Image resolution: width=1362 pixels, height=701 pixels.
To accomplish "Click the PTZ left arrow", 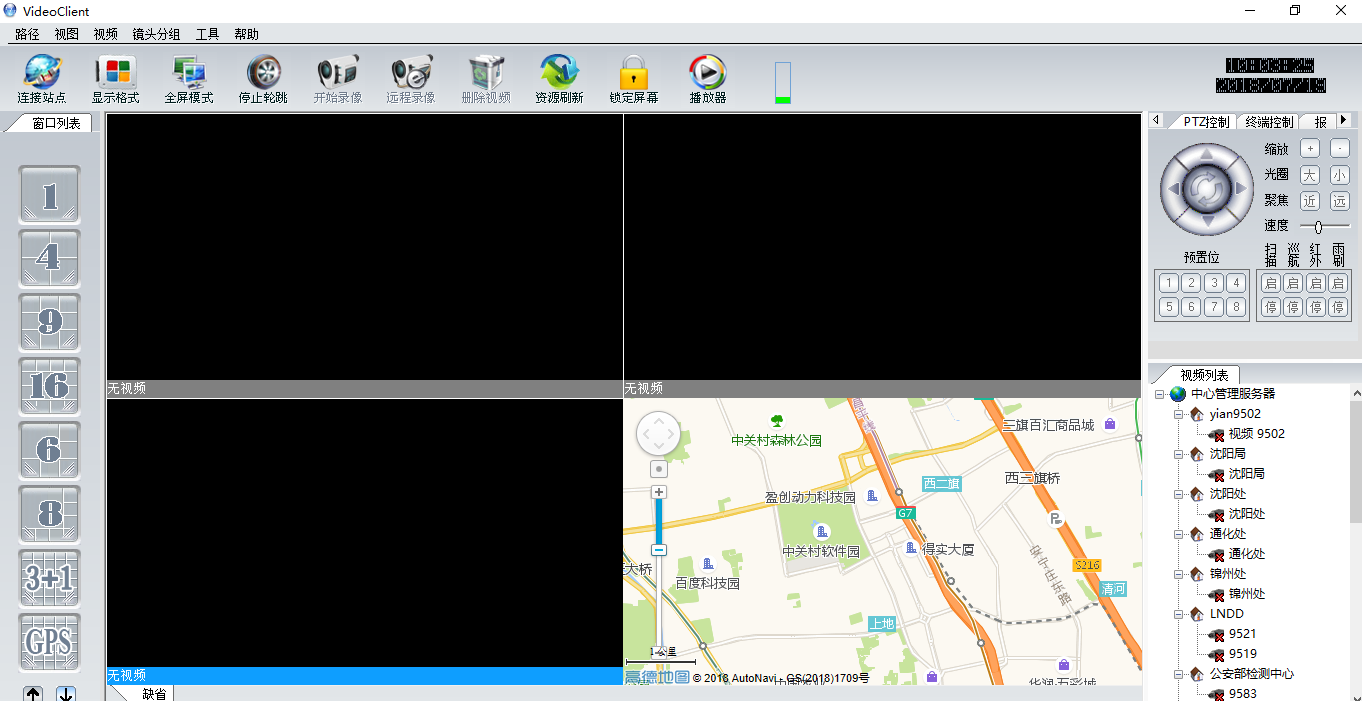I will pyautogui.click(x=1172, y=187).
